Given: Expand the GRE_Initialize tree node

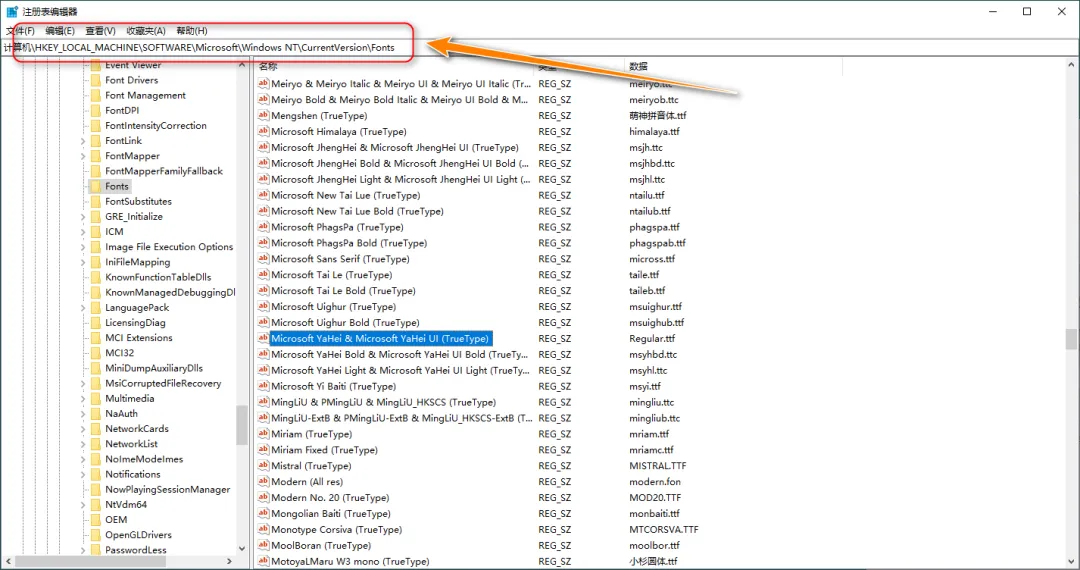Looking at the screenshot, I should click(83, 217).
